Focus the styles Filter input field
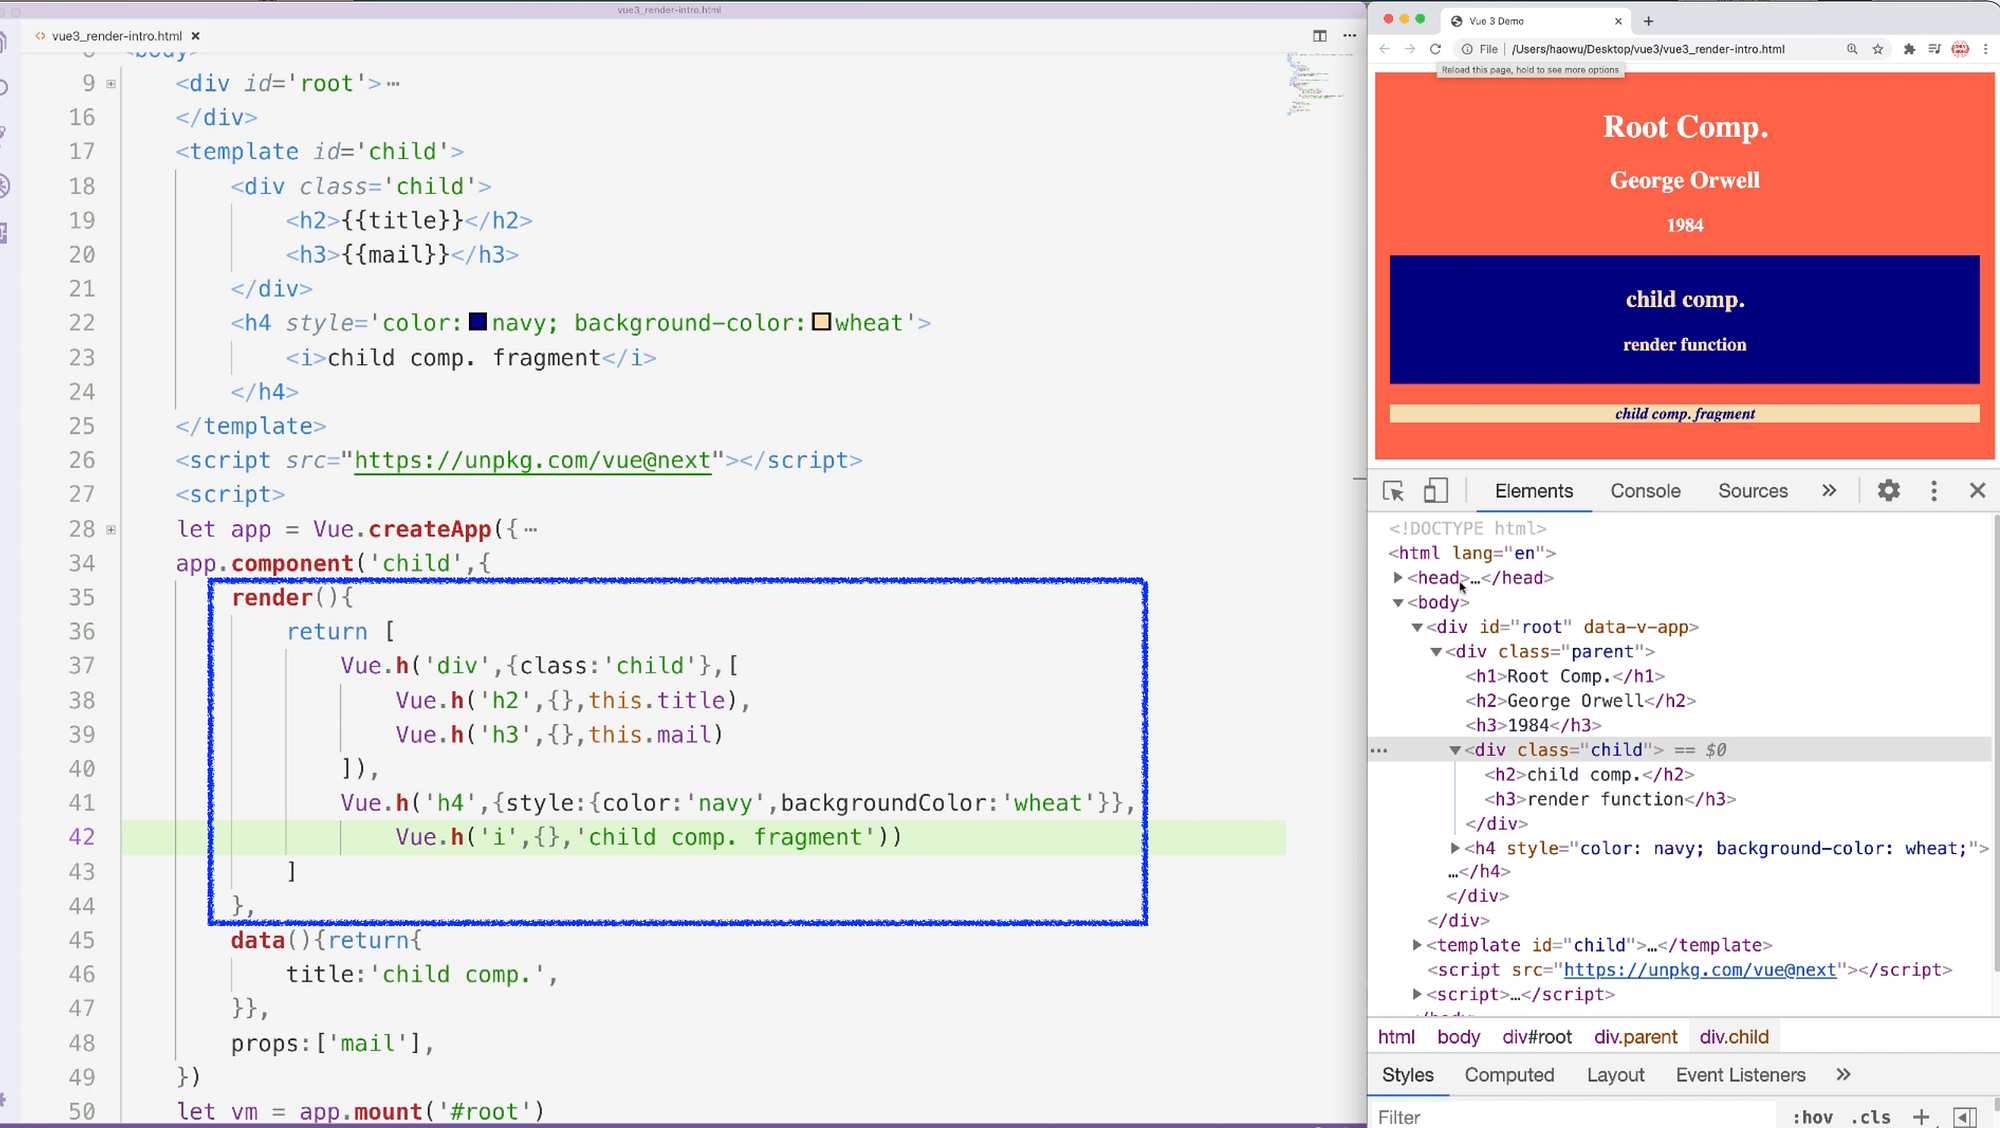2000x1128 pixels. click(1570, 1117)
